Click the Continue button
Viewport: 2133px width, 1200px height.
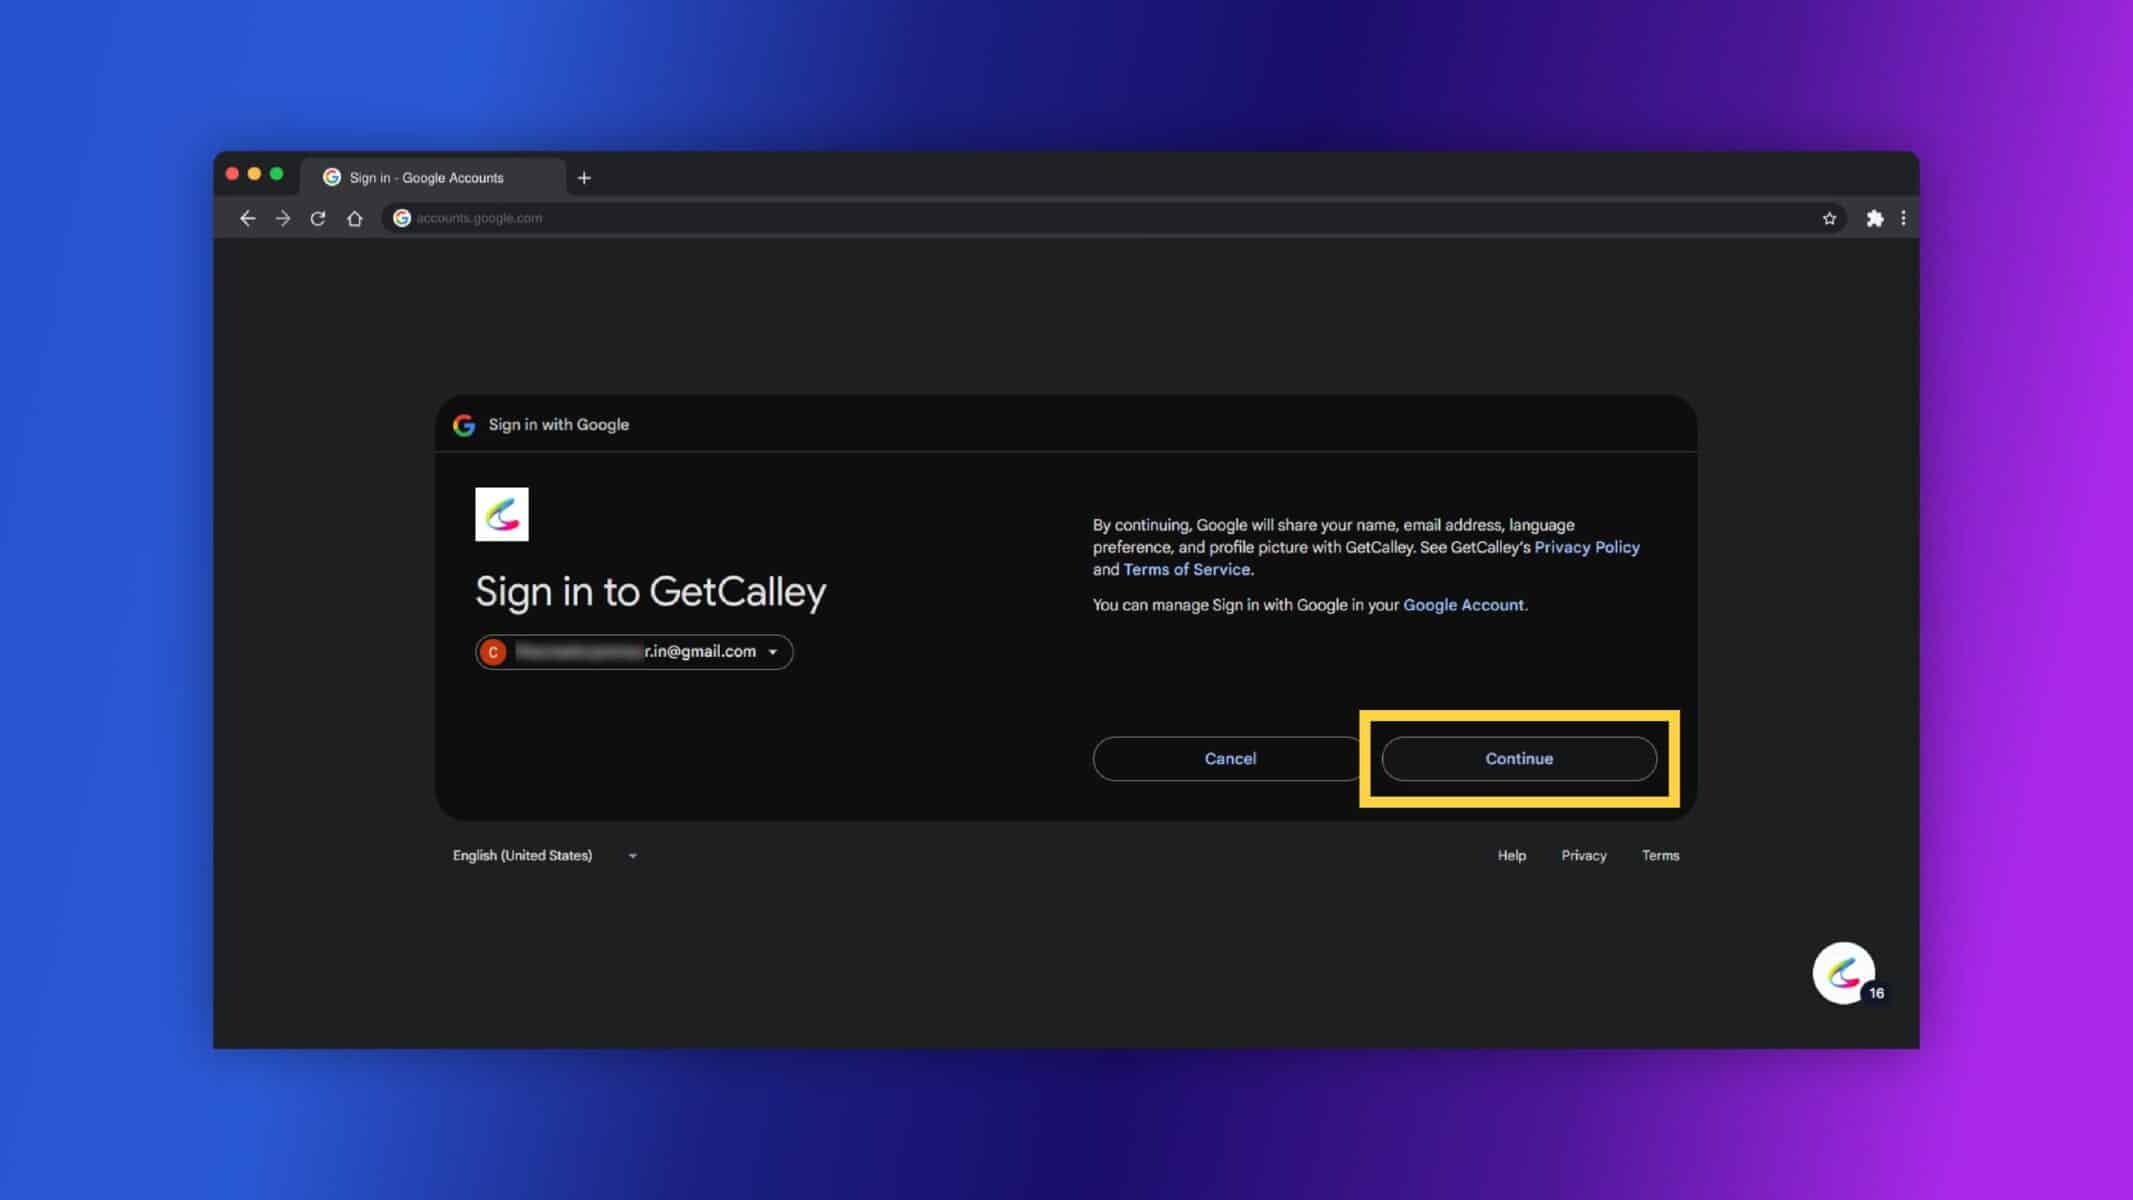coord(1519,759)
